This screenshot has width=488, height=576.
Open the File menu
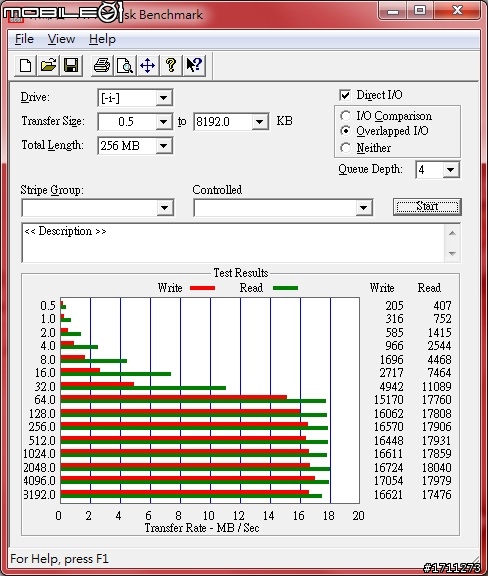24,39
